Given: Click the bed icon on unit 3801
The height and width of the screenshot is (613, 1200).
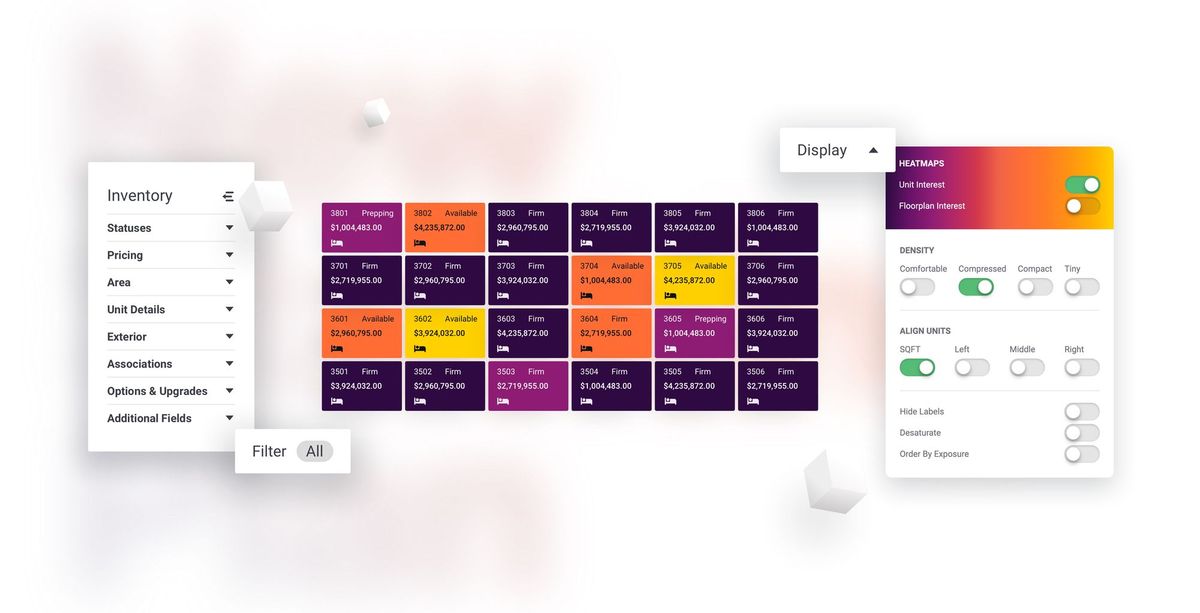Looking at the screenshot, I should pyautogui.click(x=338, y=240).
